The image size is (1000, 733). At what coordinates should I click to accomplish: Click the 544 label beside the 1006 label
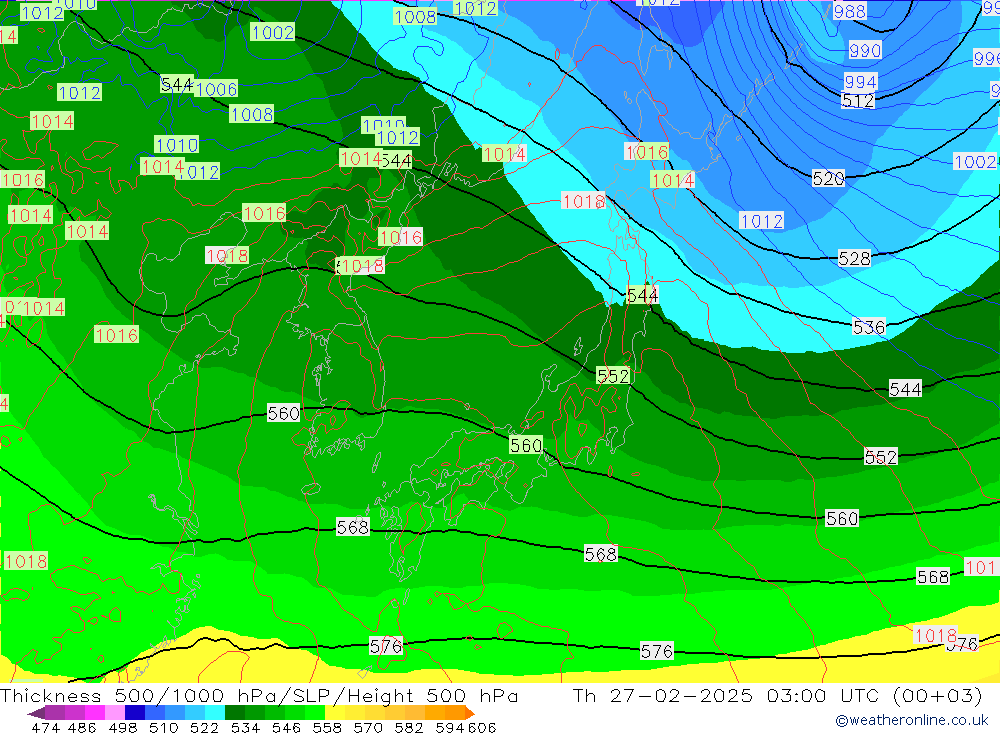coord(177,84)
